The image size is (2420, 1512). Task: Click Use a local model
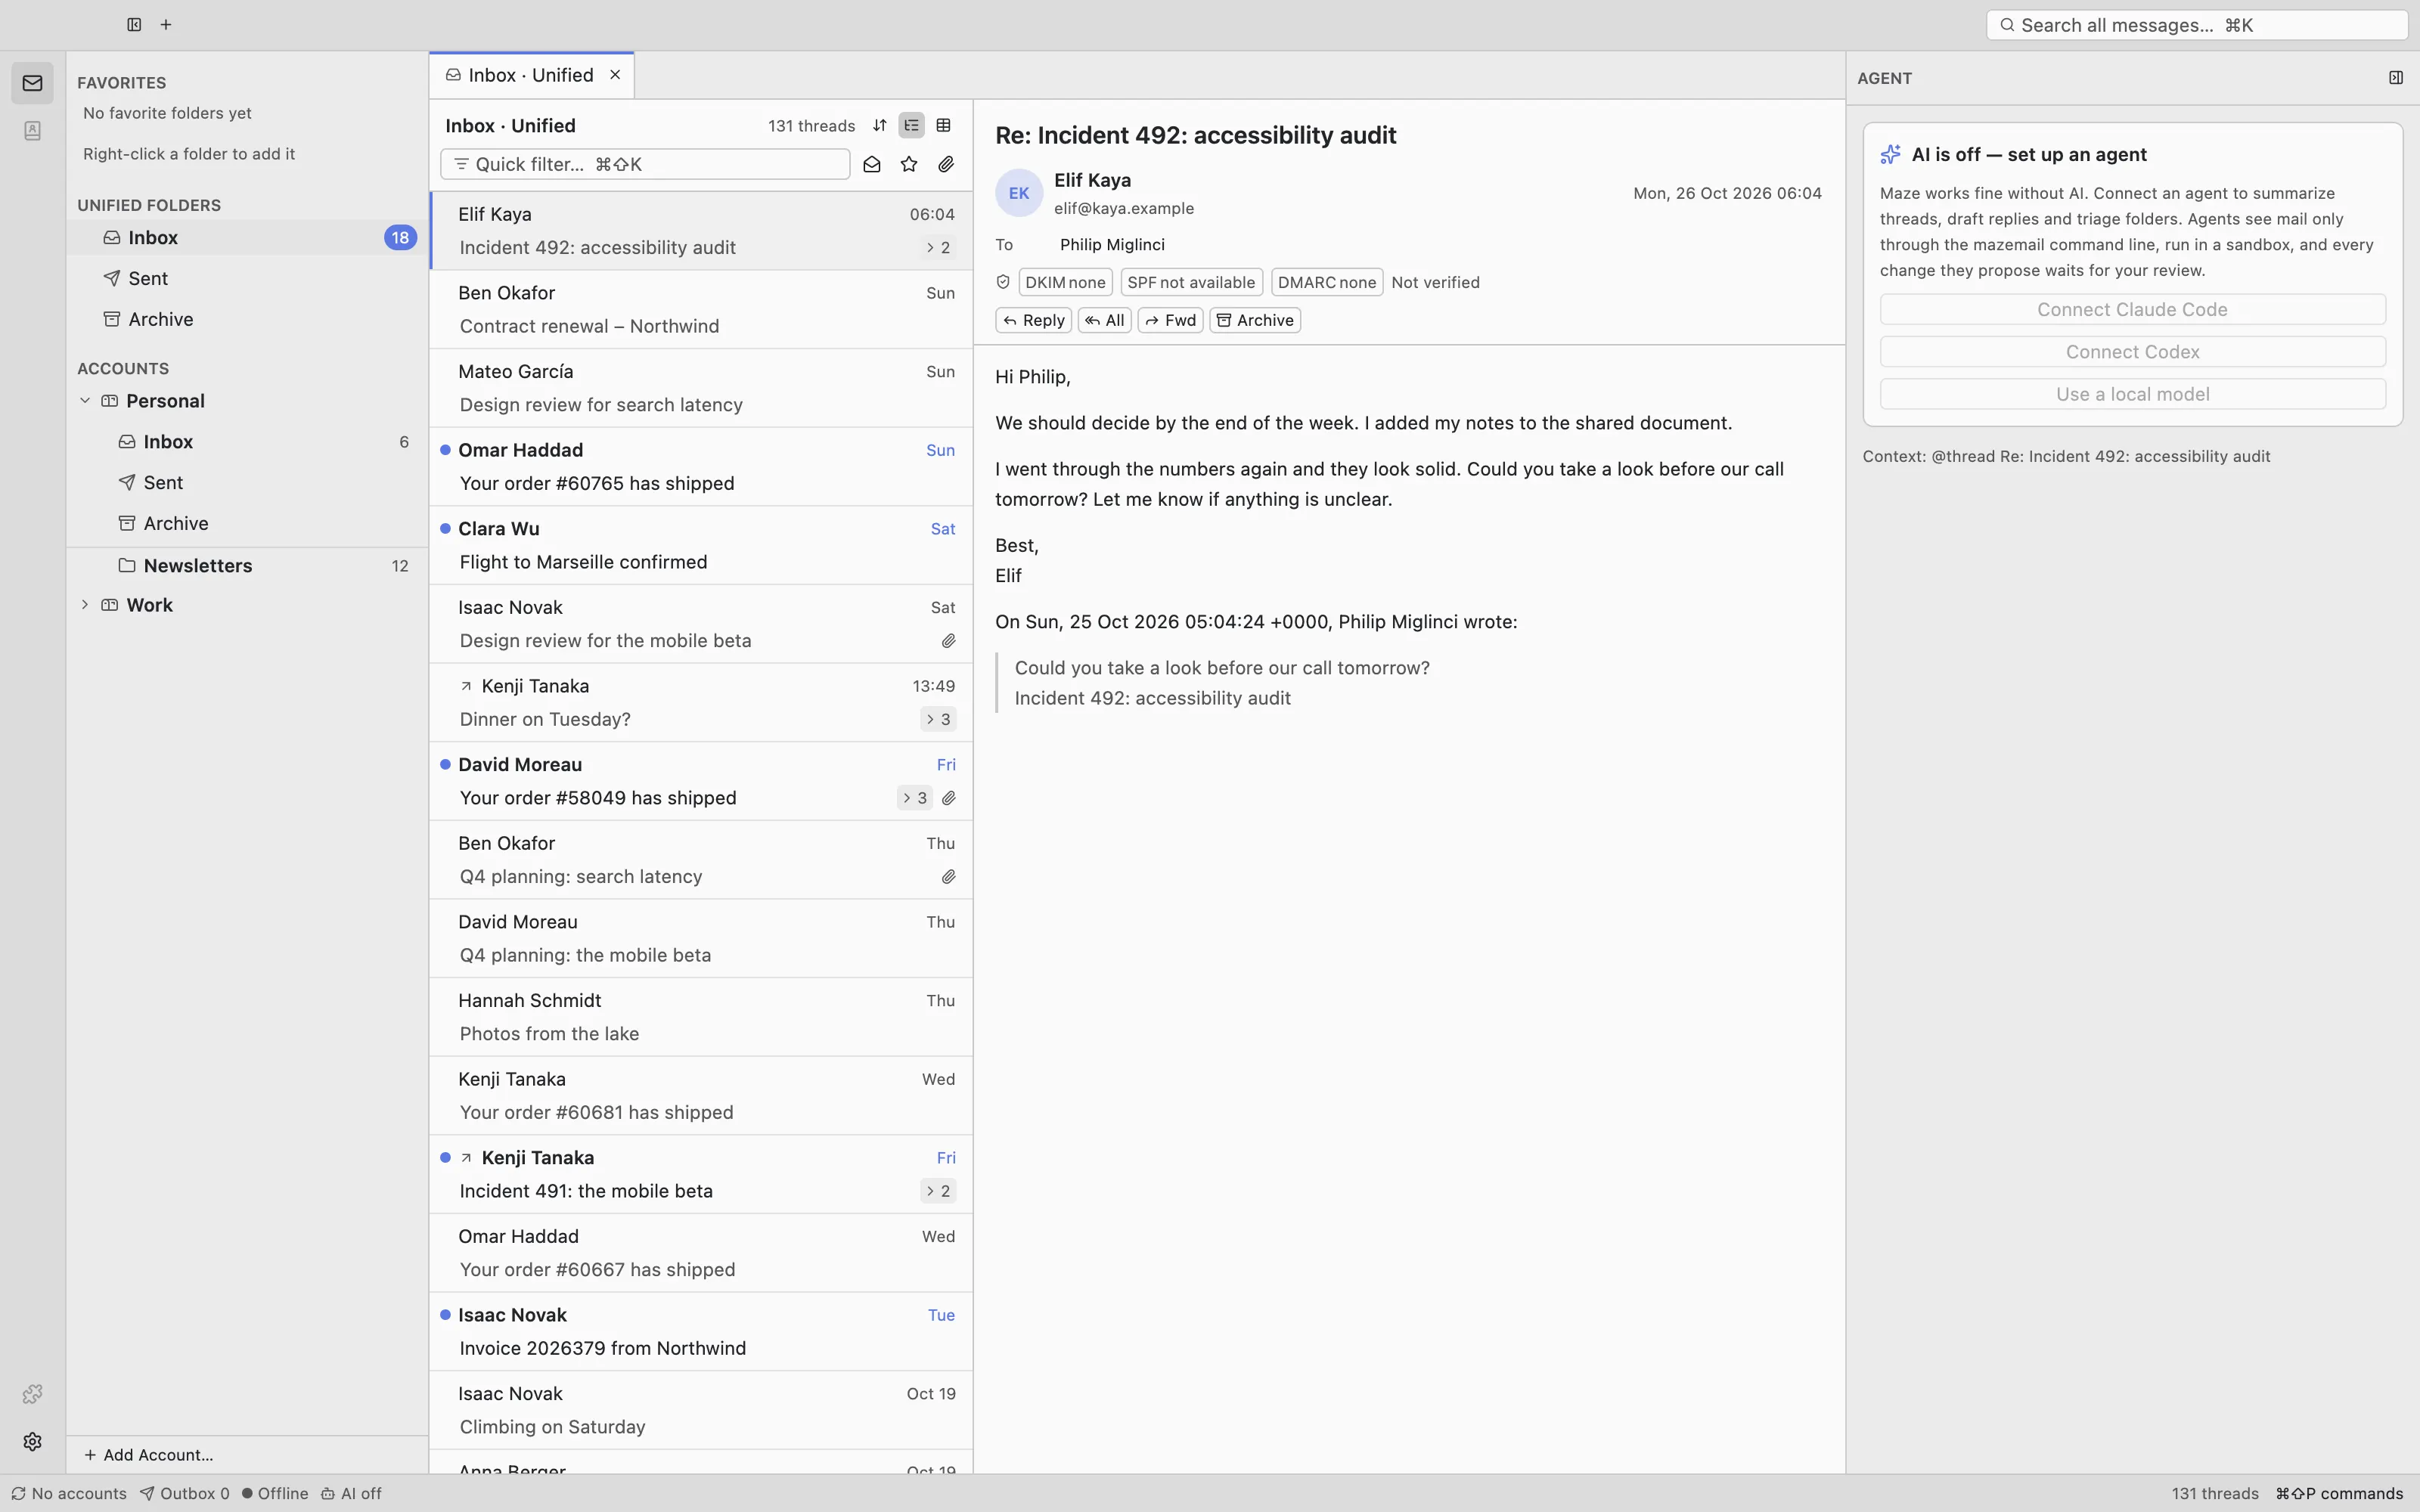pyautogui.click(x=2132, y=394)
